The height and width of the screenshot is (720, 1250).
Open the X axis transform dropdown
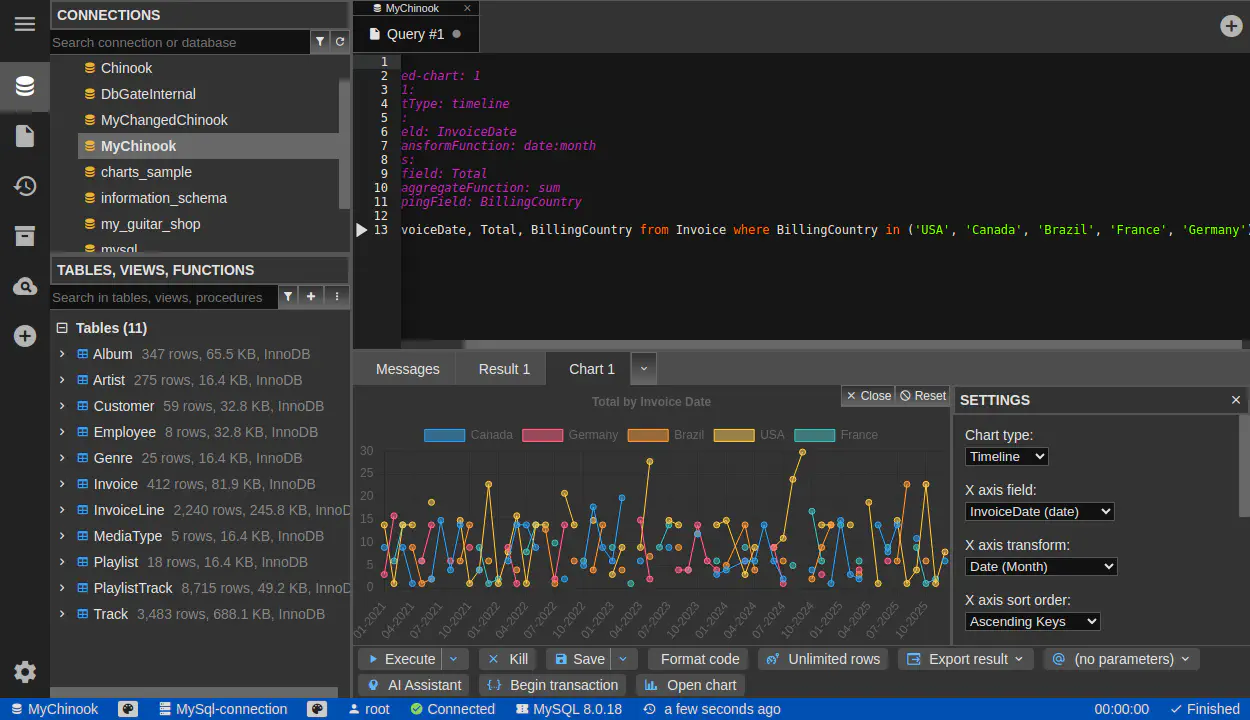pyautogui.click(x=1040, y=566)
